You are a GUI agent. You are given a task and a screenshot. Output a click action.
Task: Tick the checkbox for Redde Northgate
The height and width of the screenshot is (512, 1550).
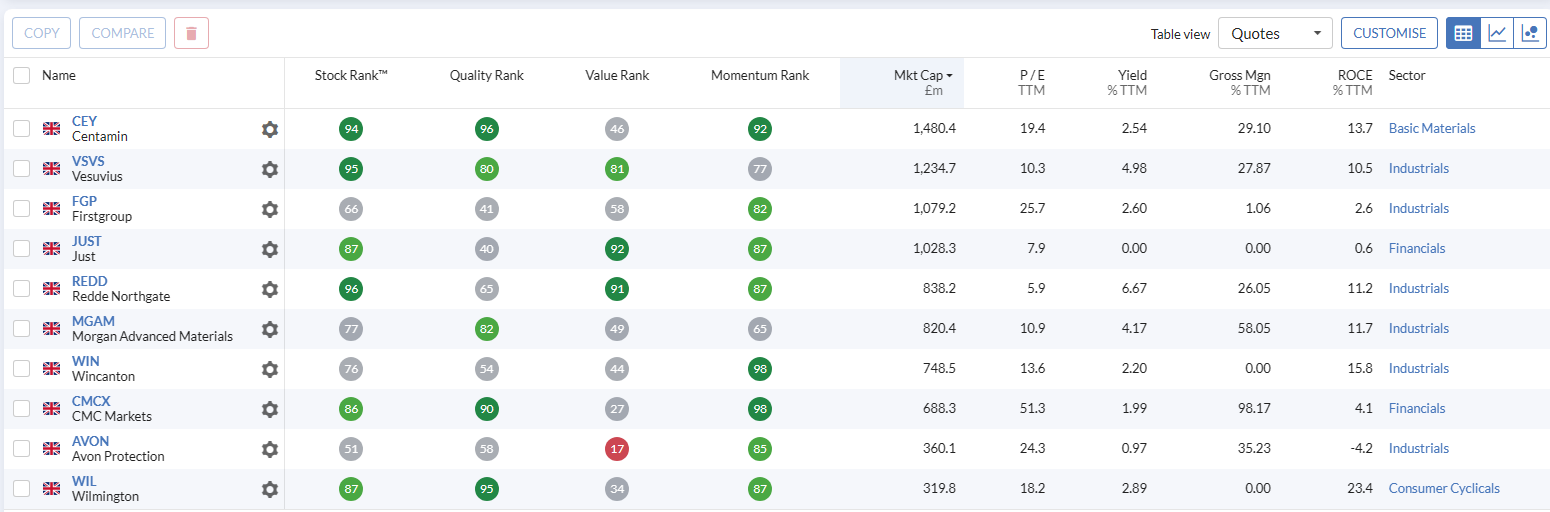[21, 288]
